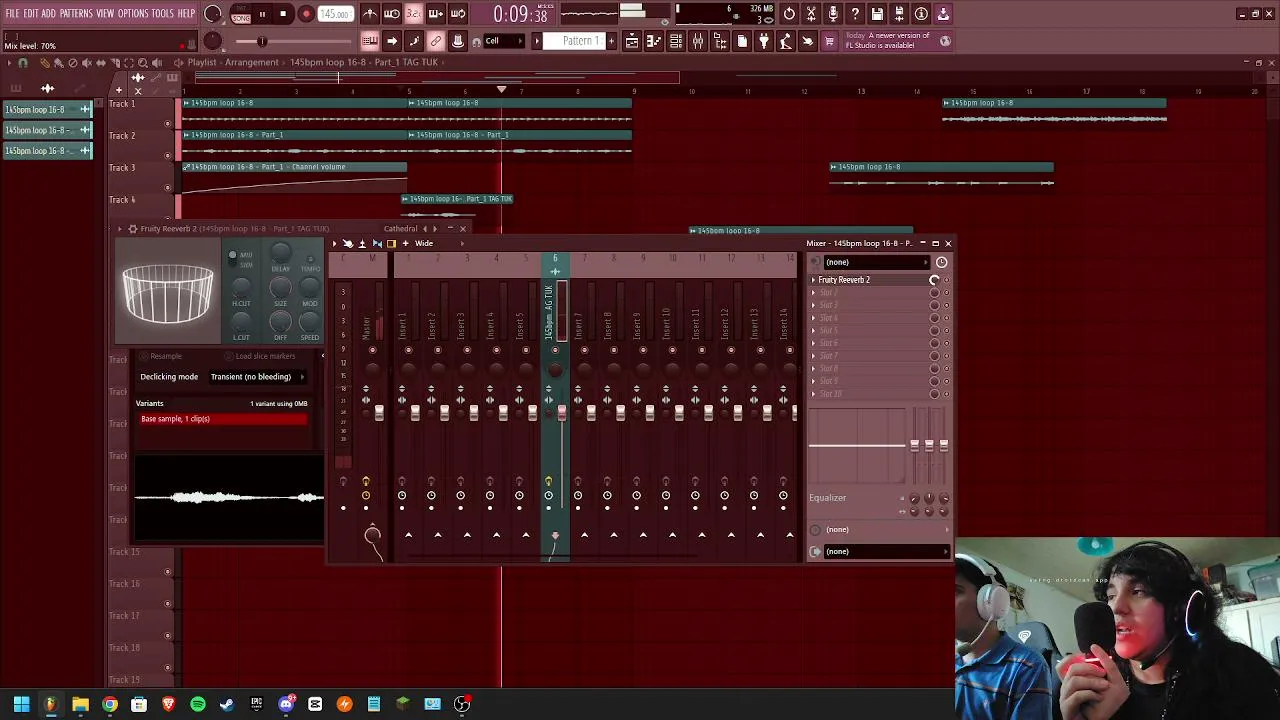Click the download update icon
This screenshot has height=720, width=1280.
[943, 14]
